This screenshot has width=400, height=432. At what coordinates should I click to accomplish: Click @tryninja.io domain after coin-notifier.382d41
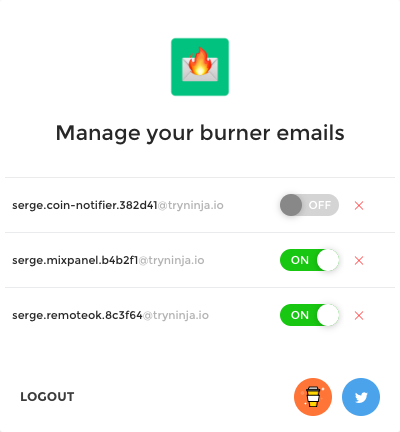coord(190,205)
